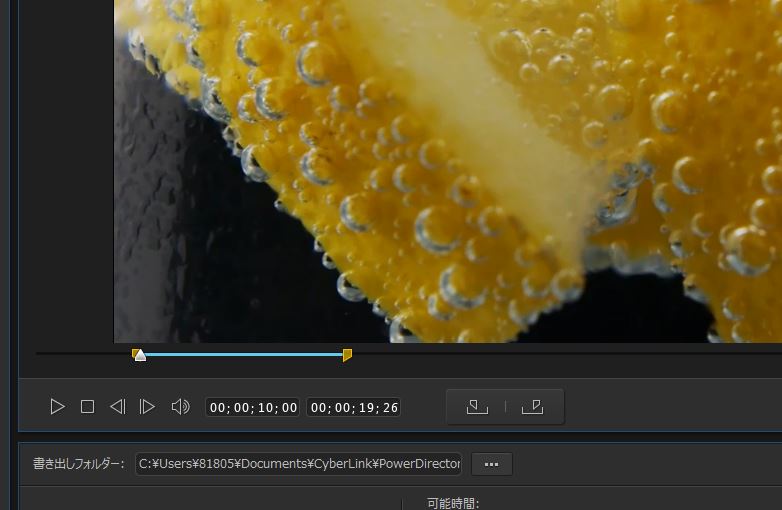Start playback with the play button
The image size is (782, 510).
pos(57,407)
